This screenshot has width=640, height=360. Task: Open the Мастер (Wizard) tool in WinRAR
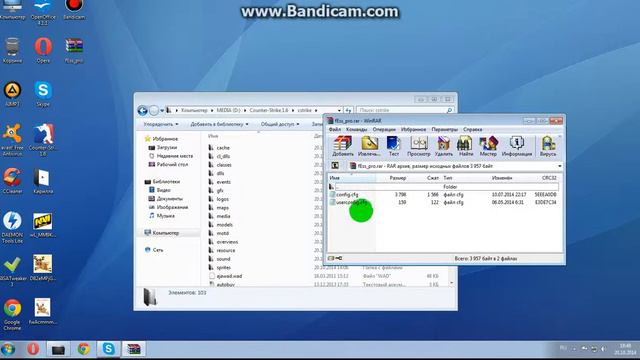[x=488, y=147]
